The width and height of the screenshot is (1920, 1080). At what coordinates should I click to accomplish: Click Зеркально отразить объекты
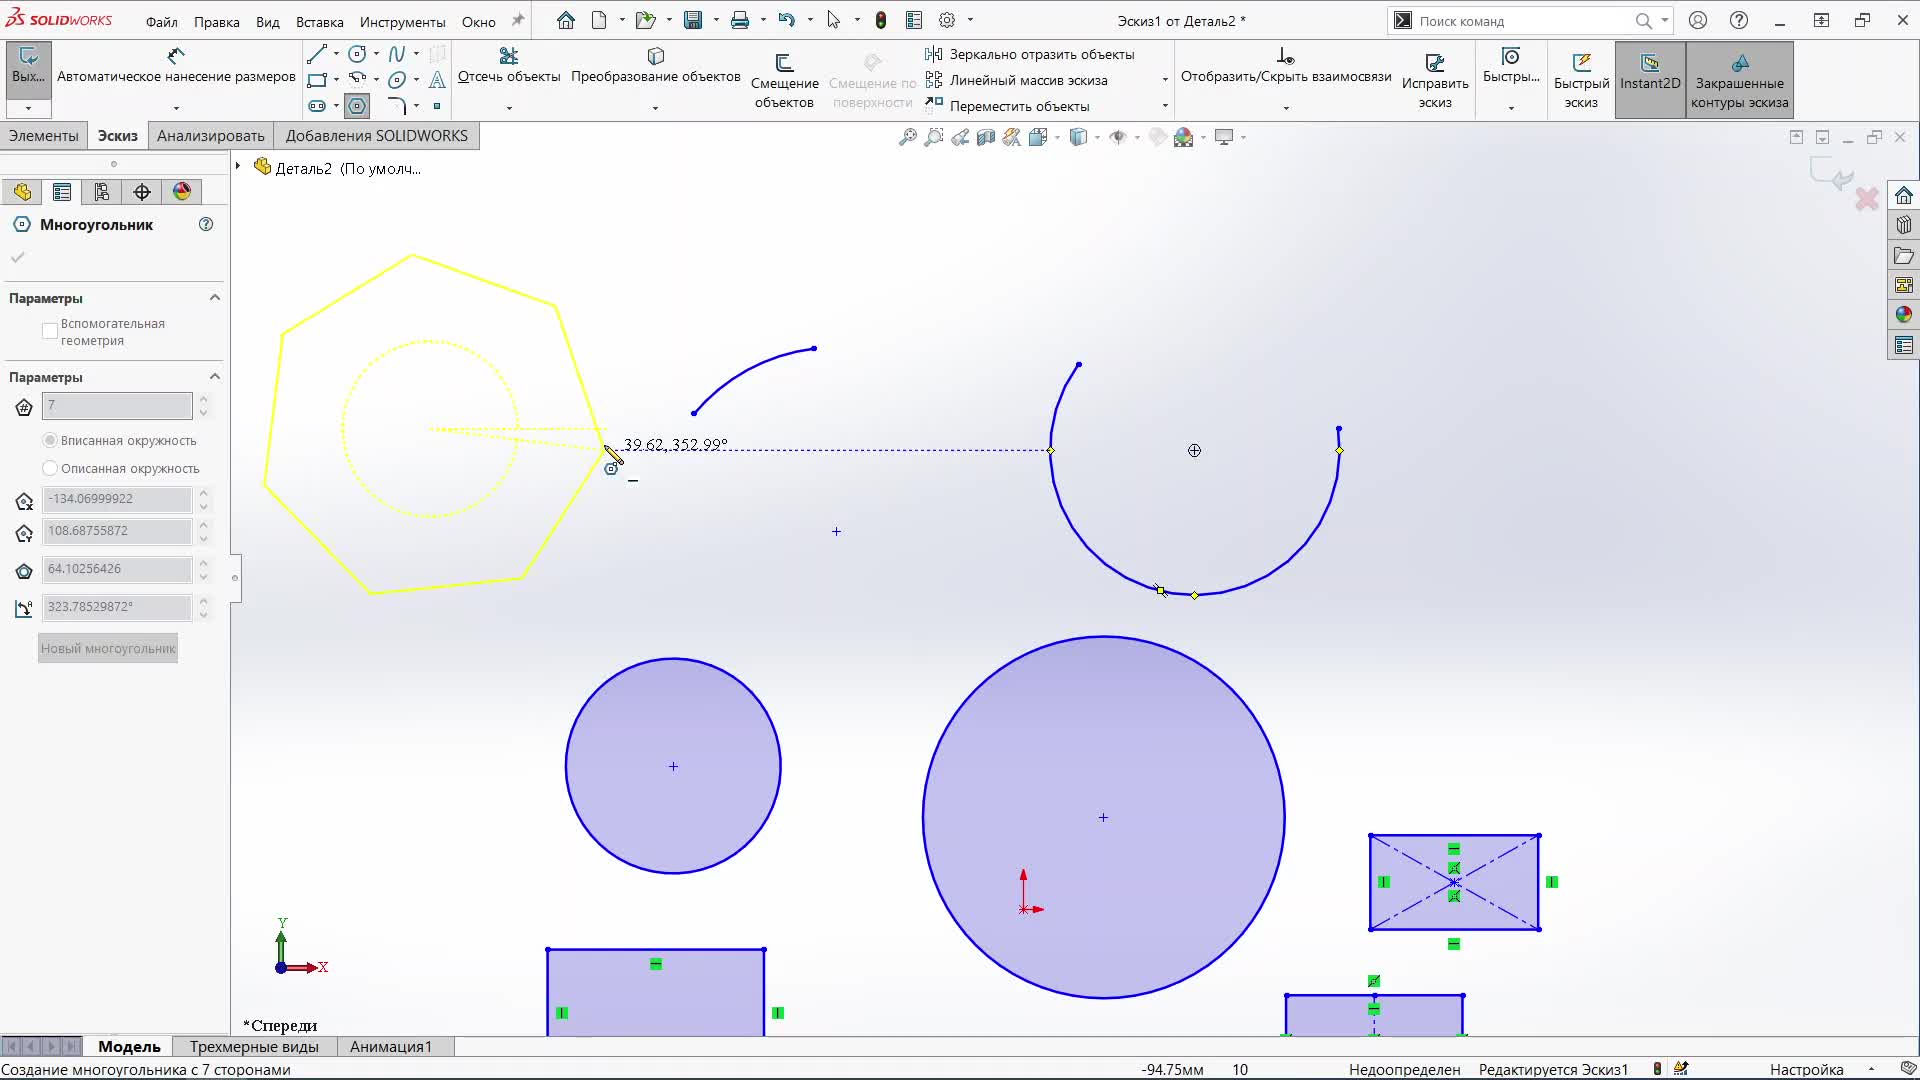[x=1030, y=54]
